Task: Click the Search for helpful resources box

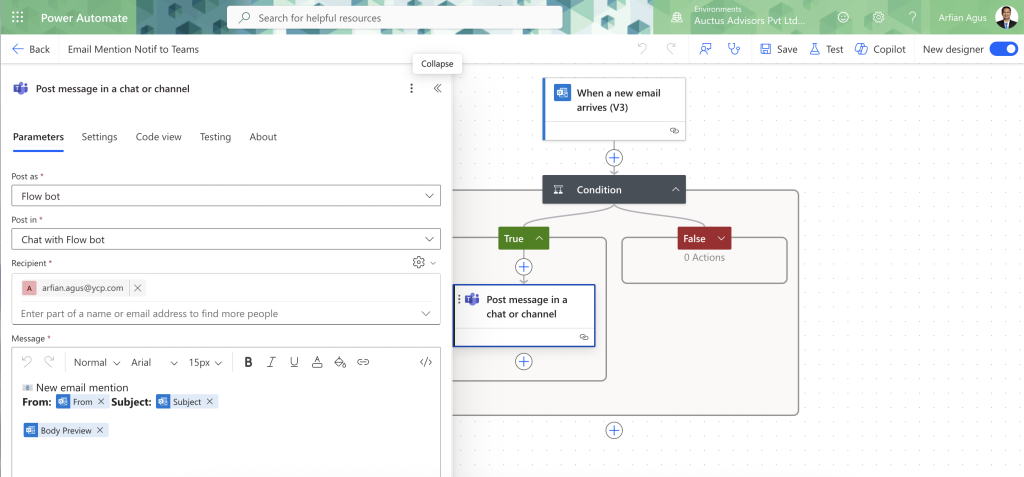Action: [394, 18]
